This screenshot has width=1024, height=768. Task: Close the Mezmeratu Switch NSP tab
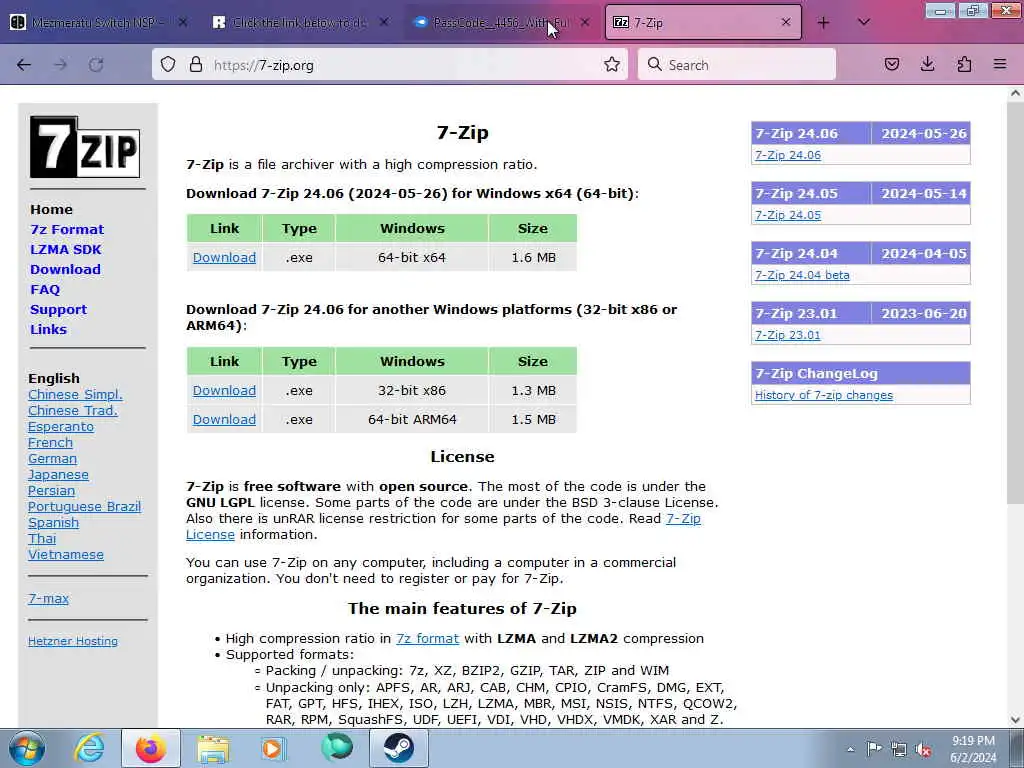pyautogui.click(x=183, y=22)
